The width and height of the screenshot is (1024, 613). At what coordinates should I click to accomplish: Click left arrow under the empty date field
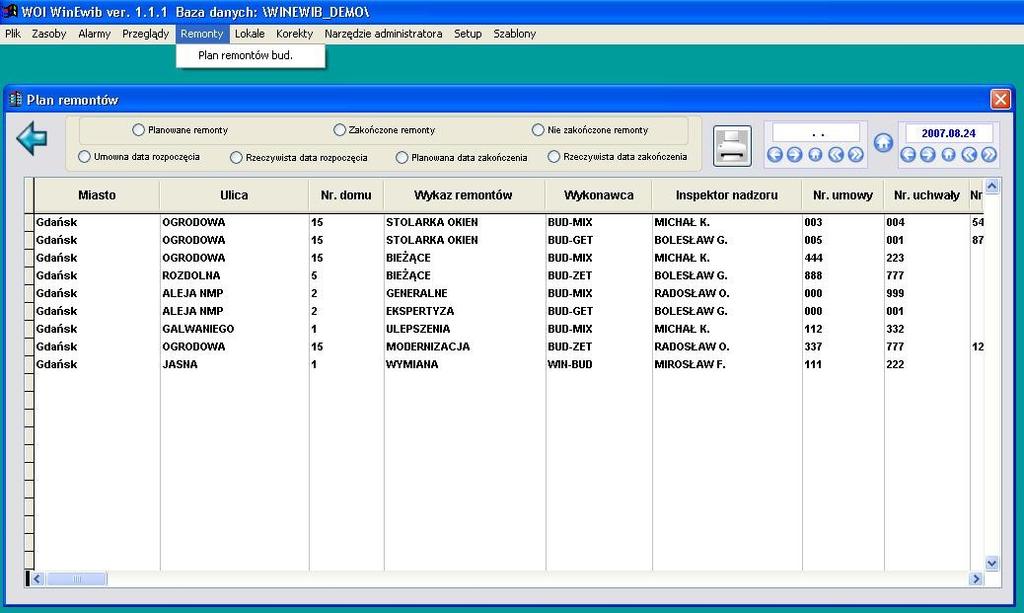click(775, 155)
